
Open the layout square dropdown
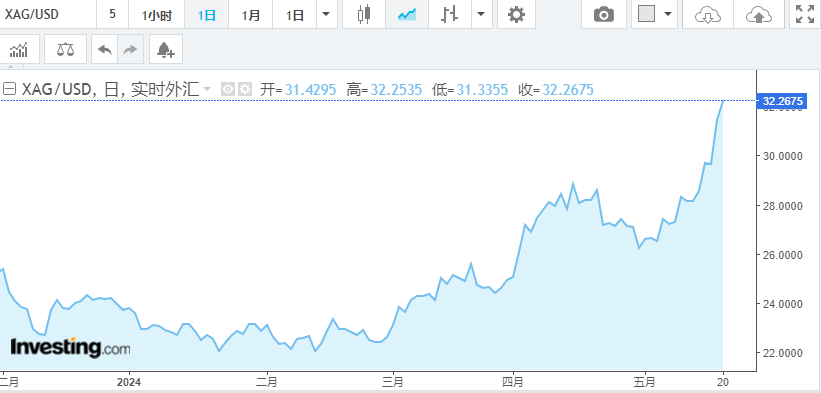click(654, 14)
